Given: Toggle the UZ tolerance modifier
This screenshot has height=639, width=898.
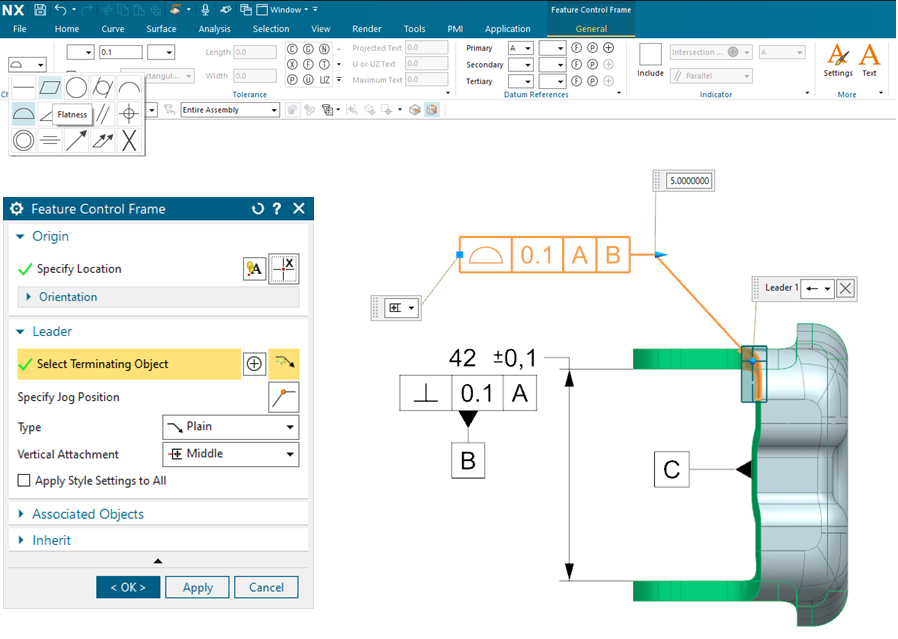Looking at the screenshot, I should click(324, 80).
